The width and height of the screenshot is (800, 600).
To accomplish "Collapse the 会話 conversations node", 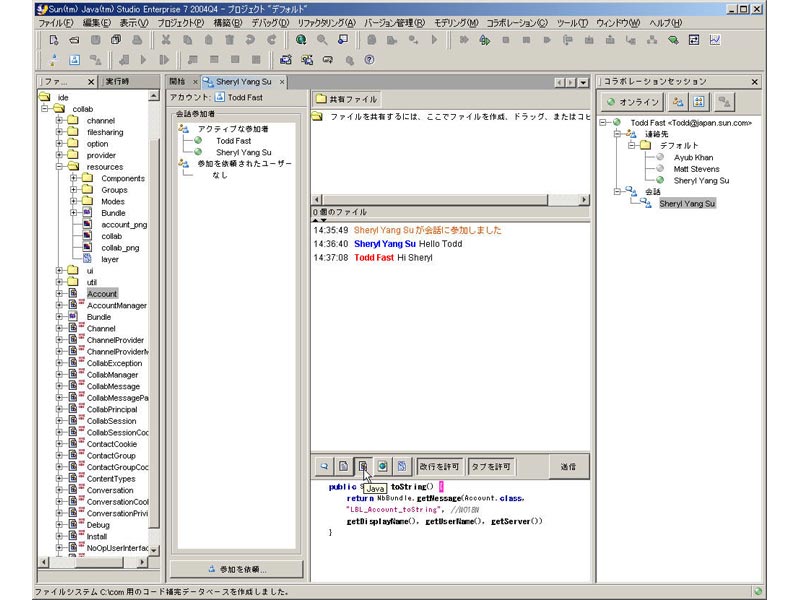I will (617, 192).
